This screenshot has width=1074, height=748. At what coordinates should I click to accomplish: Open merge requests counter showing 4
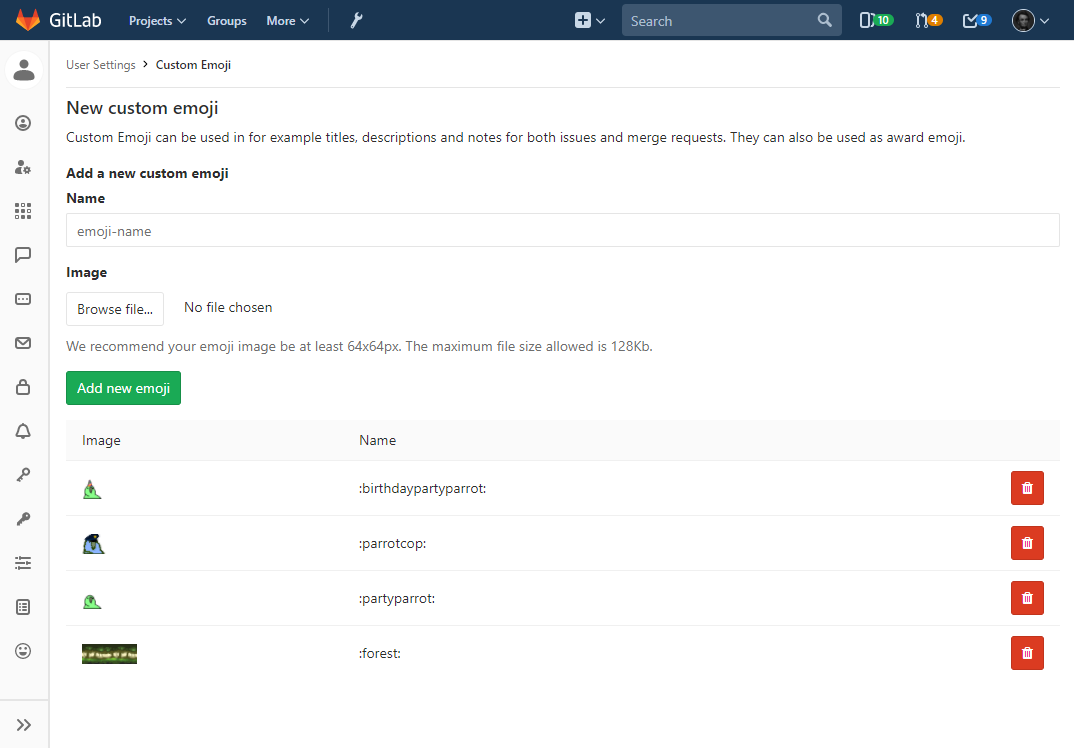pyautogui.click(x=928, y=21)
